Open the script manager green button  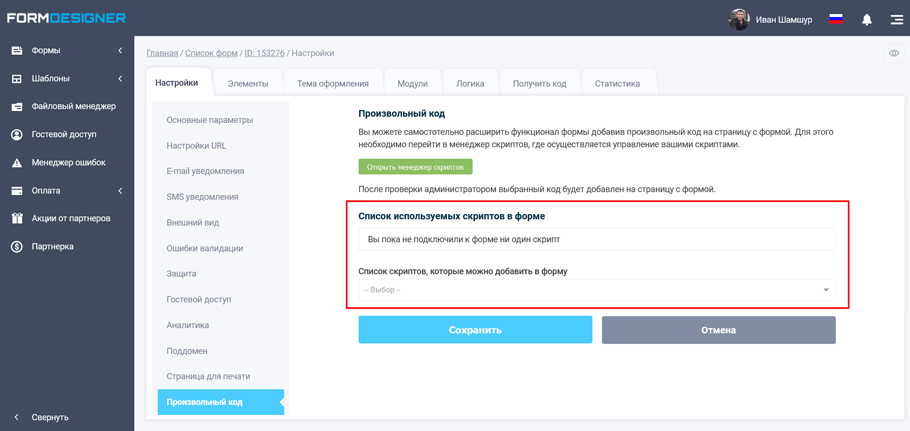click(x=415, y=167)
